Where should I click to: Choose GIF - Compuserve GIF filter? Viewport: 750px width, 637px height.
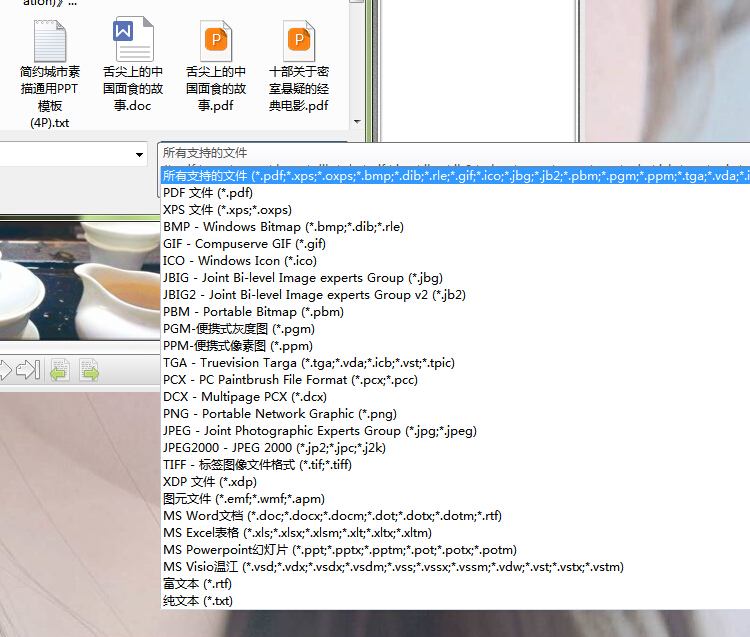coord(455,243)
